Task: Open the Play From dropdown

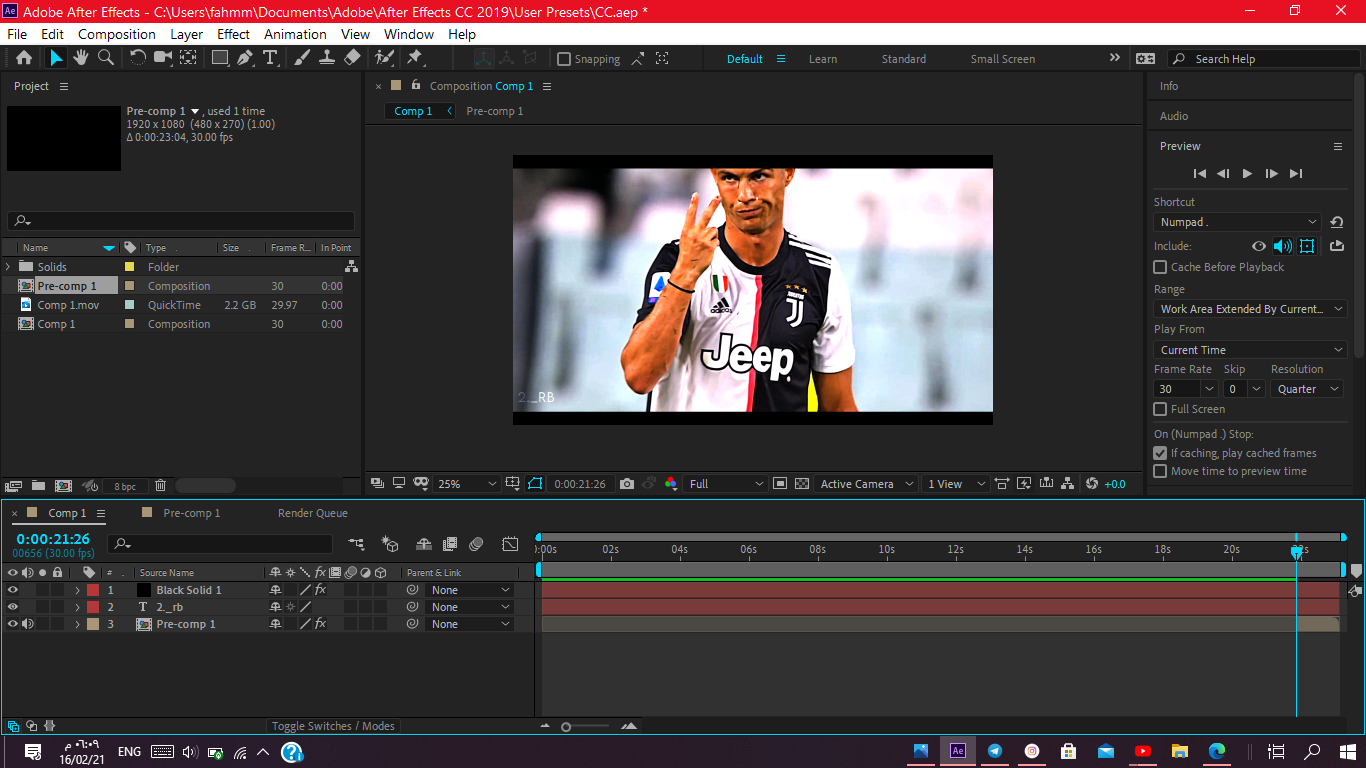Action: coord(1251,350)
